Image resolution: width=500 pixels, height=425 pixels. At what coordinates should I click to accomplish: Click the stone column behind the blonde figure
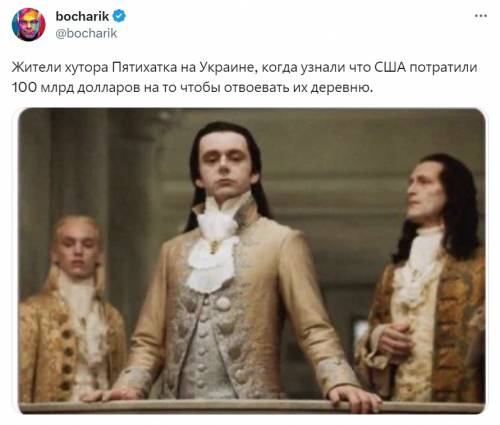point(78,163)
